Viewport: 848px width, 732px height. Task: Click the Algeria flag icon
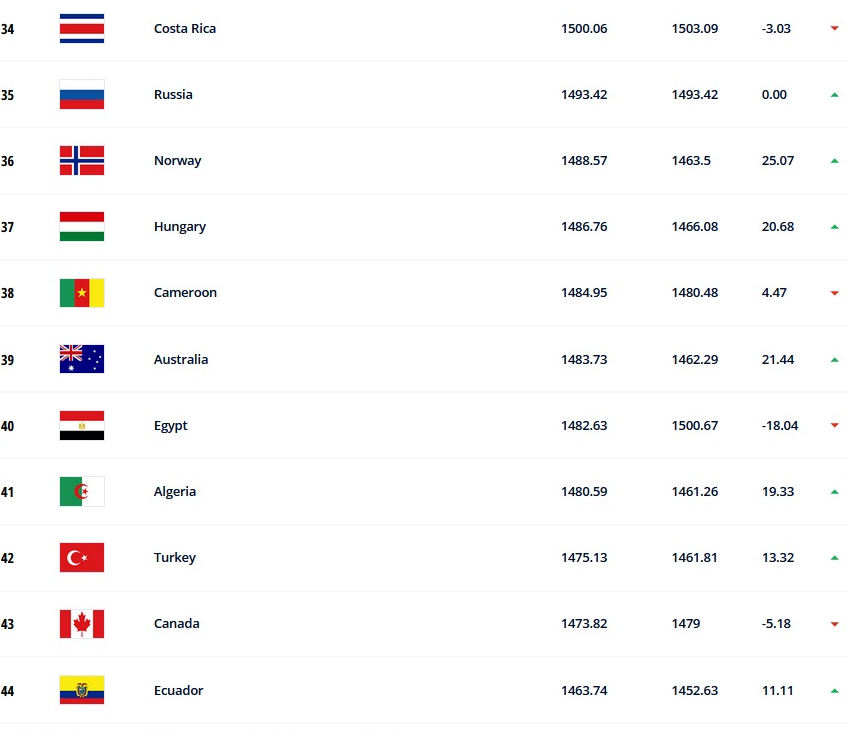click(82, 491)
